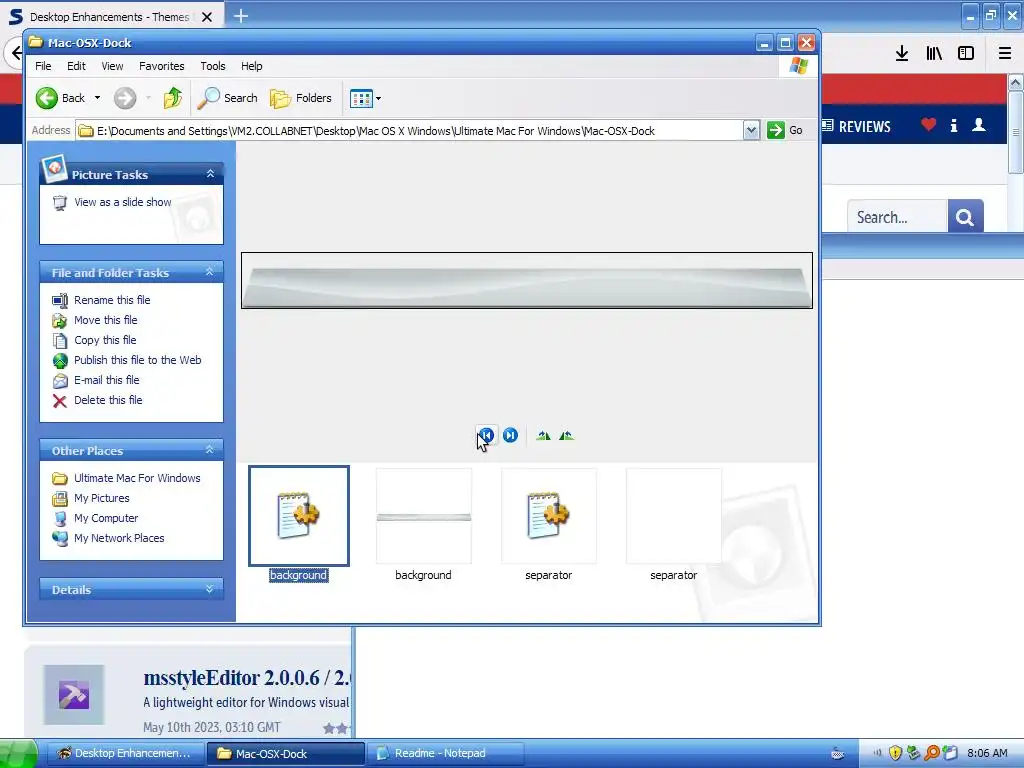Screen dimensions: 1024x768
Task: Click inside the Address path field
Action: [x=409, y=131]
